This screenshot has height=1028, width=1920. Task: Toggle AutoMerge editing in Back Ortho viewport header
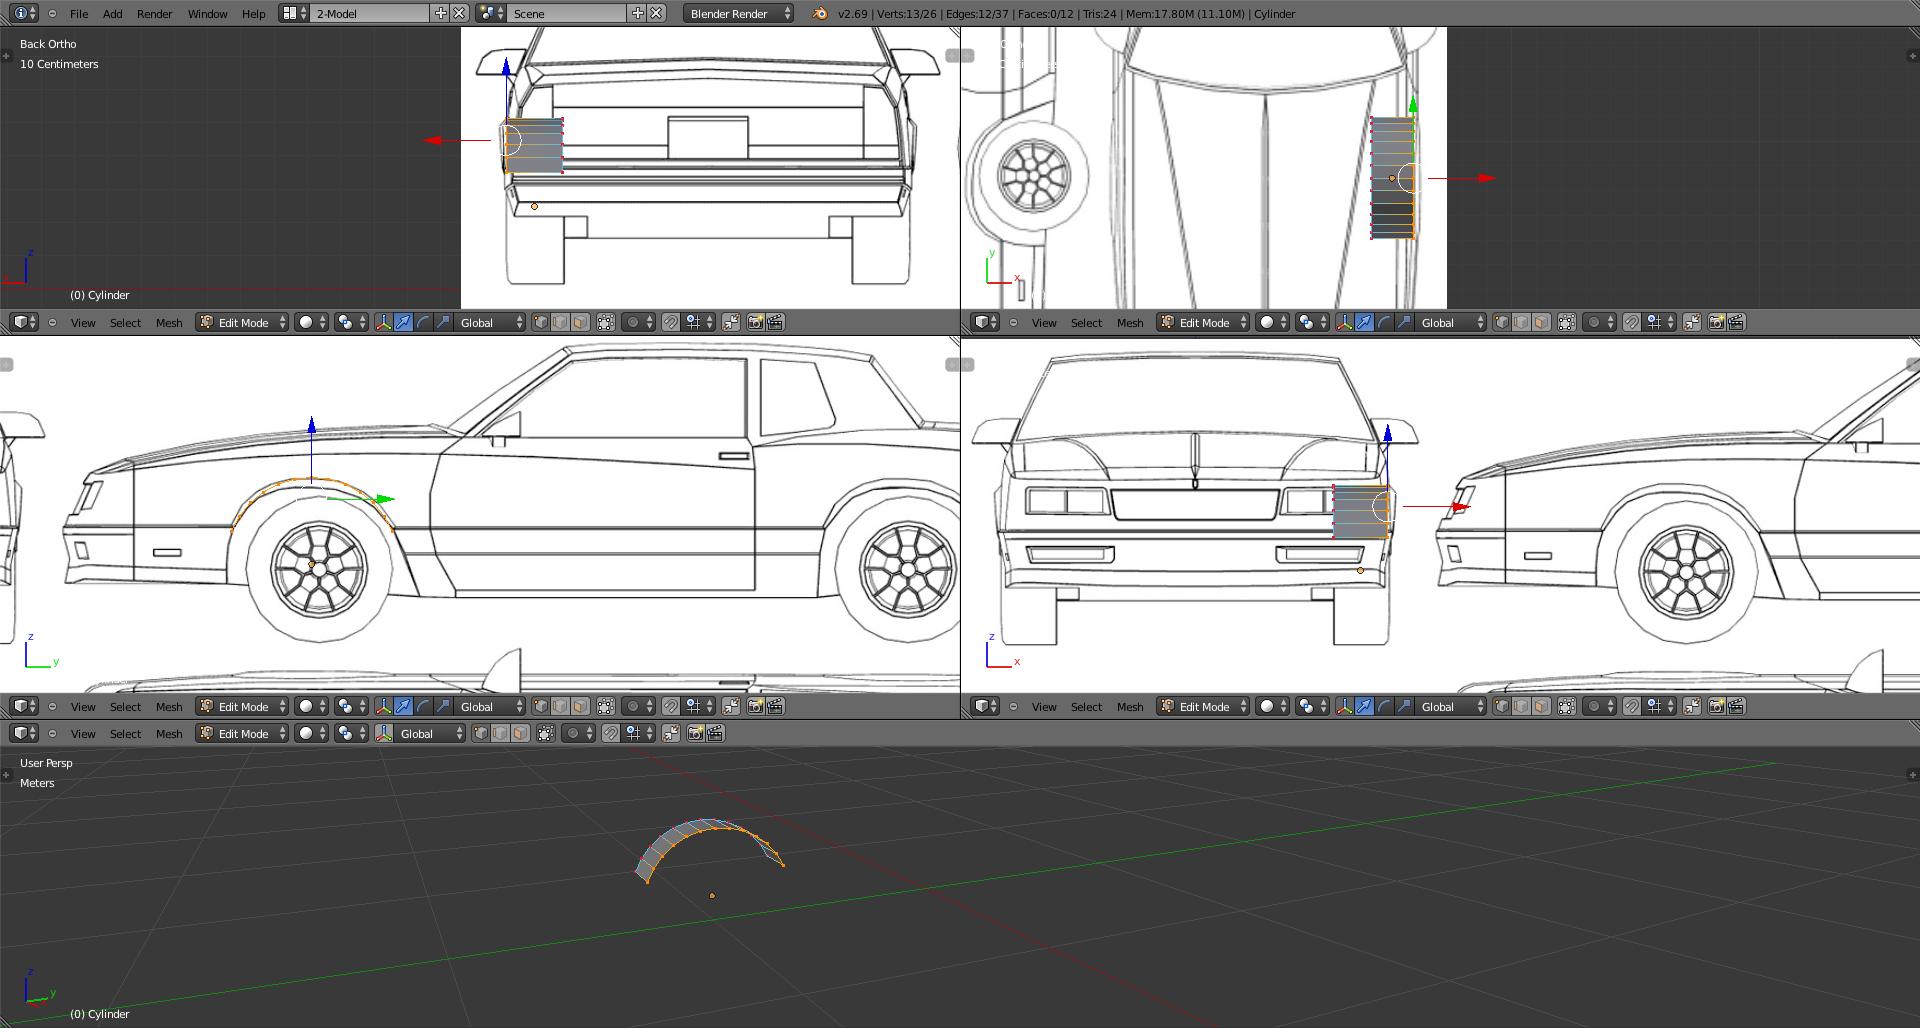(732, 322)
